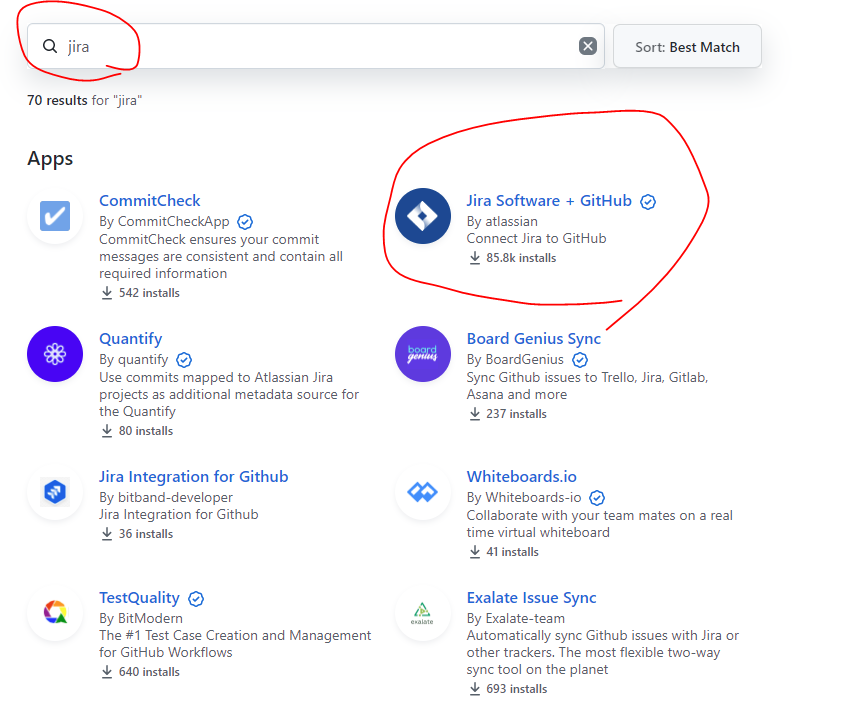Open the Jira Software + GitHub logo
Screen dimensions: 861x712
(x=422, y=216)
